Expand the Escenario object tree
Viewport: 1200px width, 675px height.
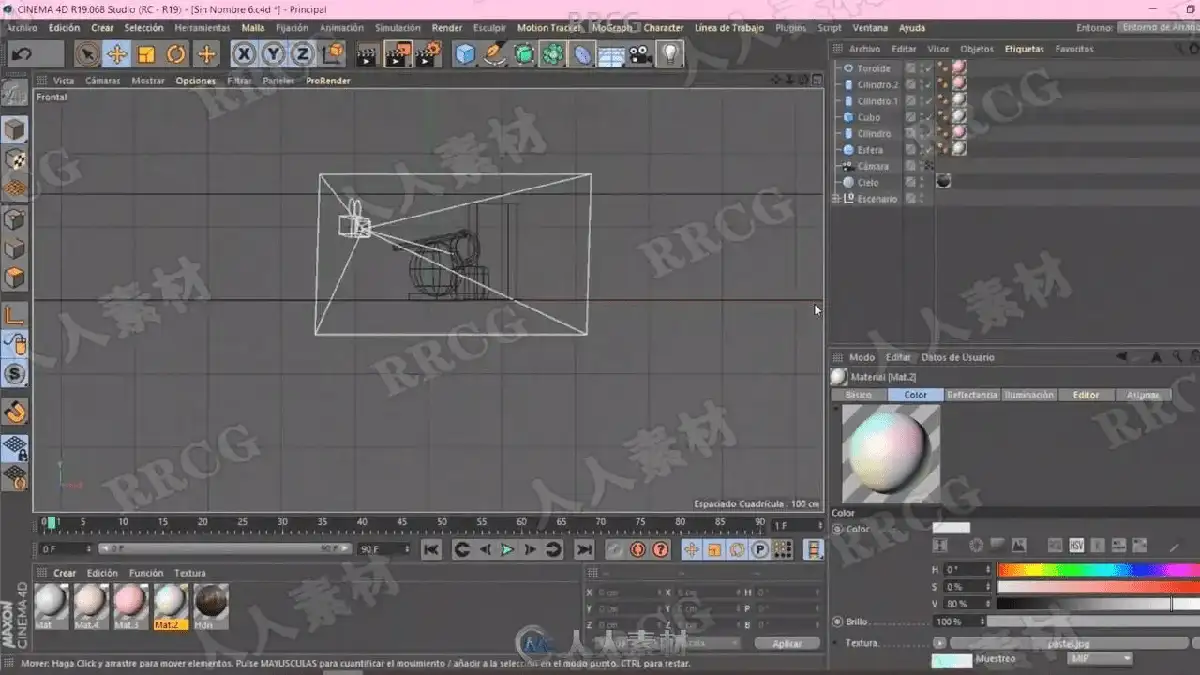pos(836,199)
